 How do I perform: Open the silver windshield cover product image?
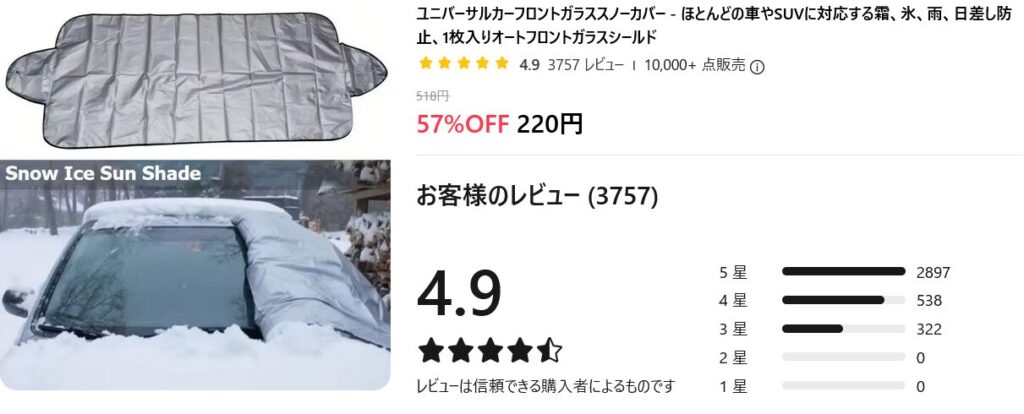tap(196, 80)
